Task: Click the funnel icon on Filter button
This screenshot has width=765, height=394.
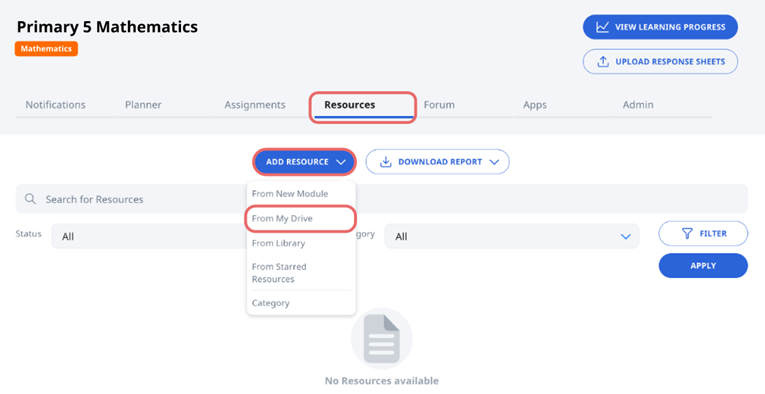Action: [x=687, y=234]
